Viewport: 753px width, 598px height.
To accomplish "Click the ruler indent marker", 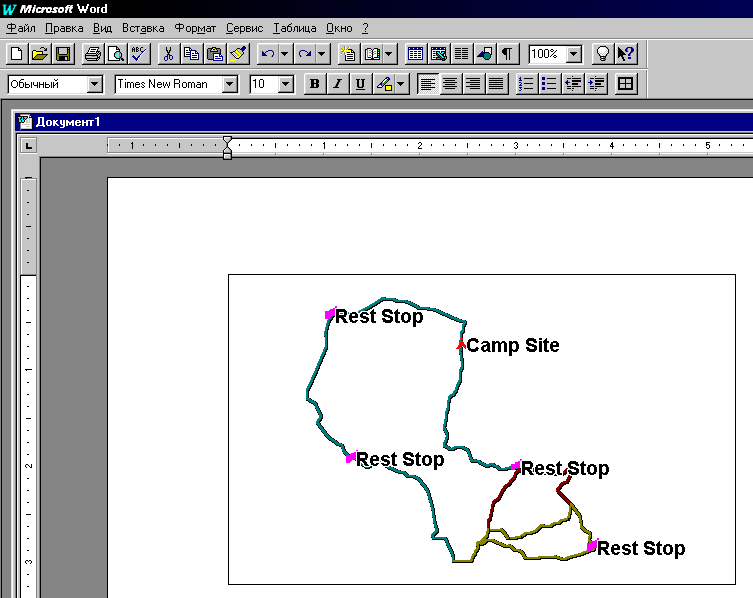I will [x=228, y=147].
